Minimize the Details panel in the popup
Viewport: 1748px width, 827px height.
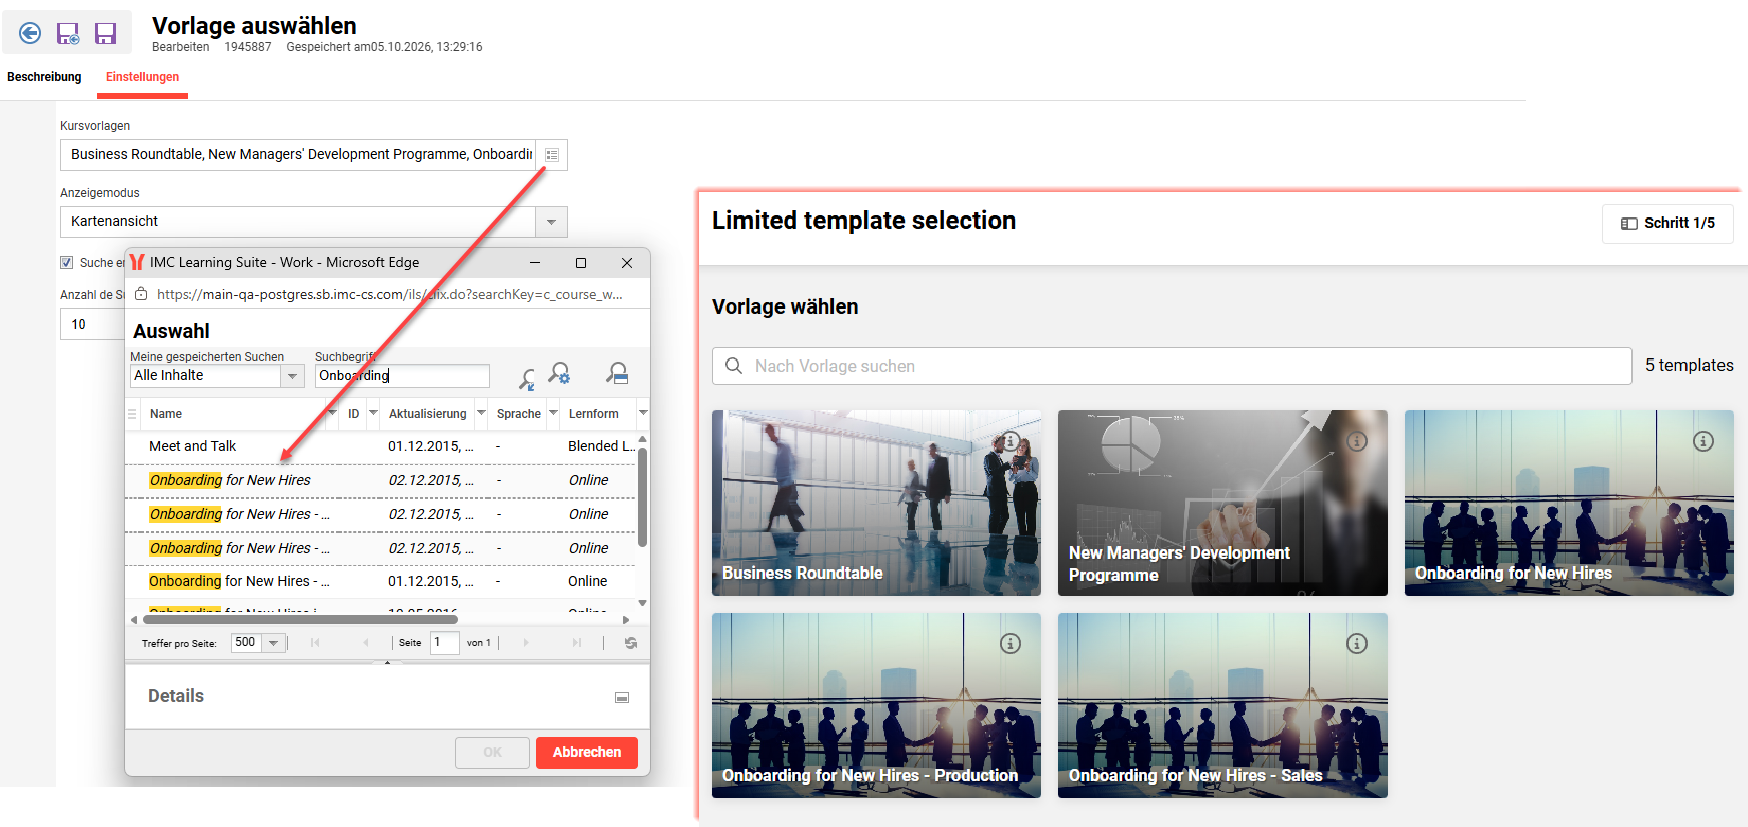click(x=622, y=697)
